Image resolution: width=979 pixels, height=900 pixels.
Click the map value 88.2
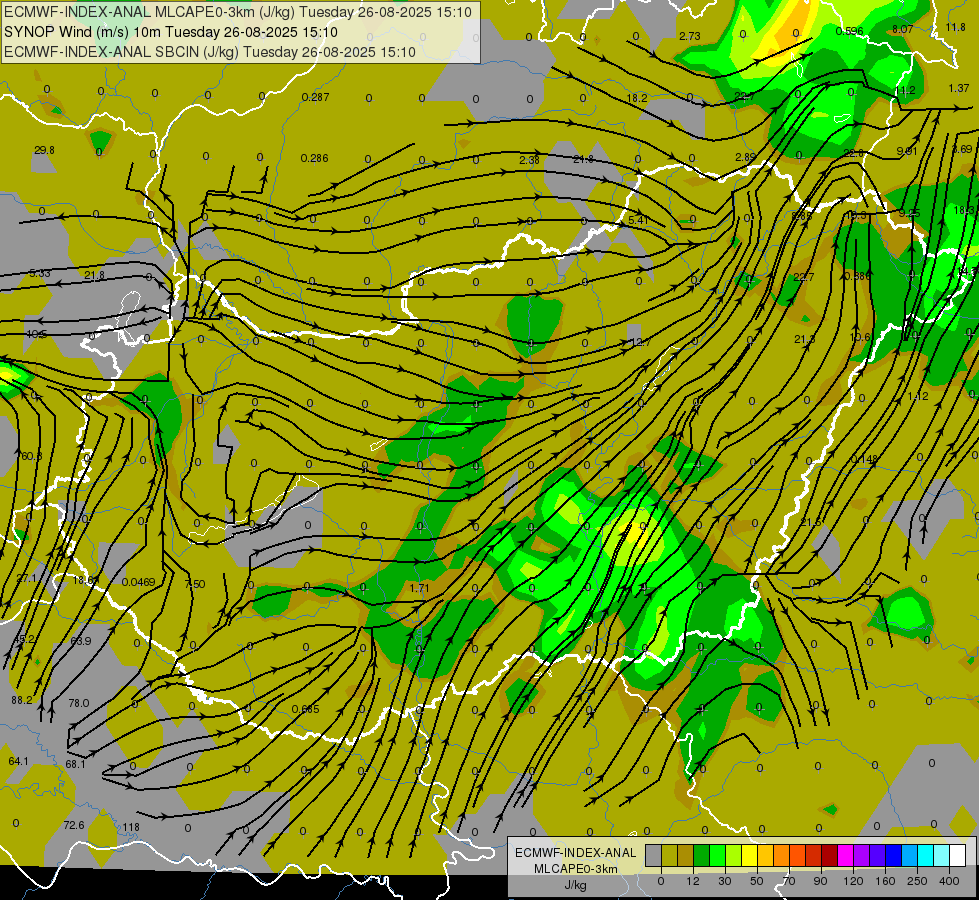coord(22,701)
